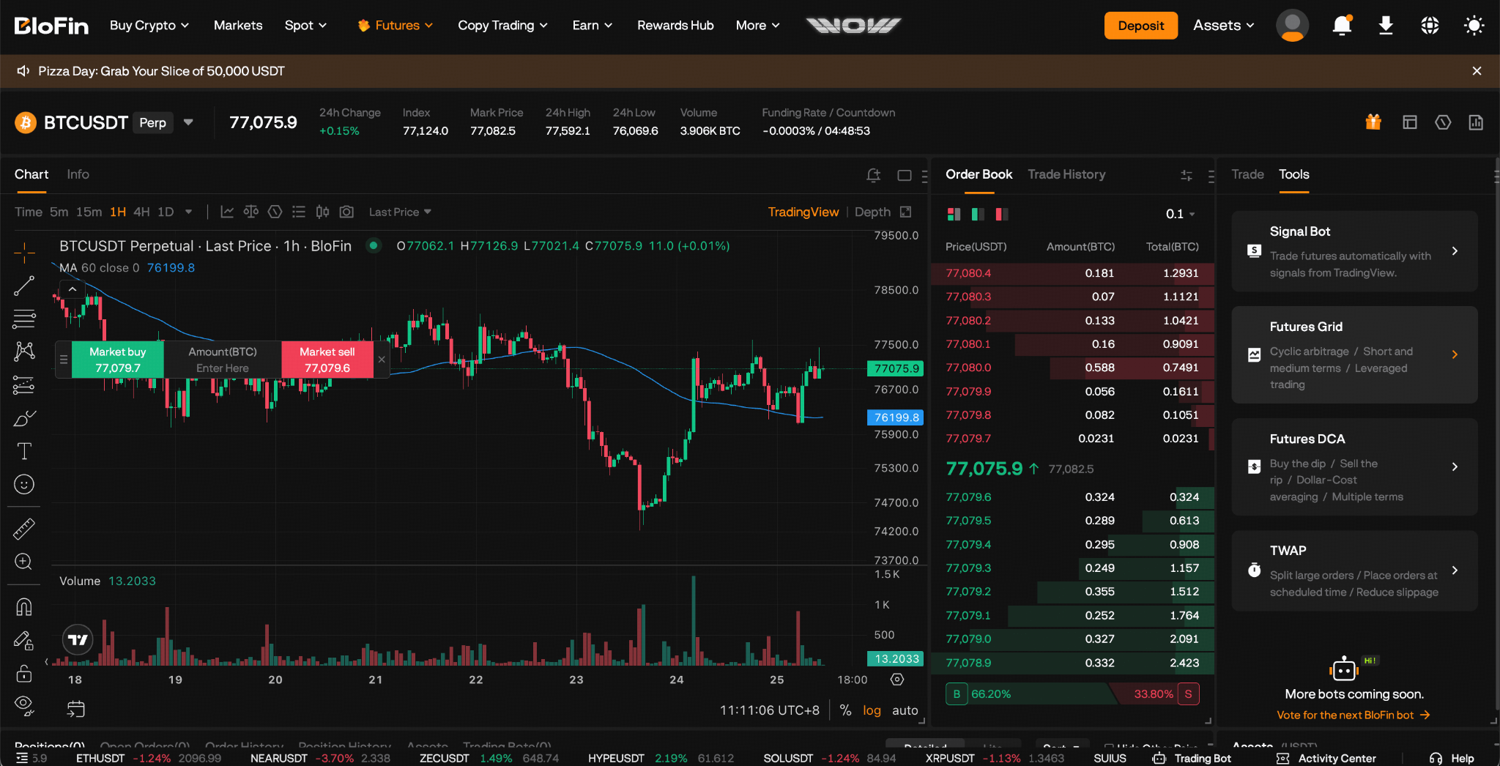Open the Fibonacci retracement tool

(x=24, y=319)
